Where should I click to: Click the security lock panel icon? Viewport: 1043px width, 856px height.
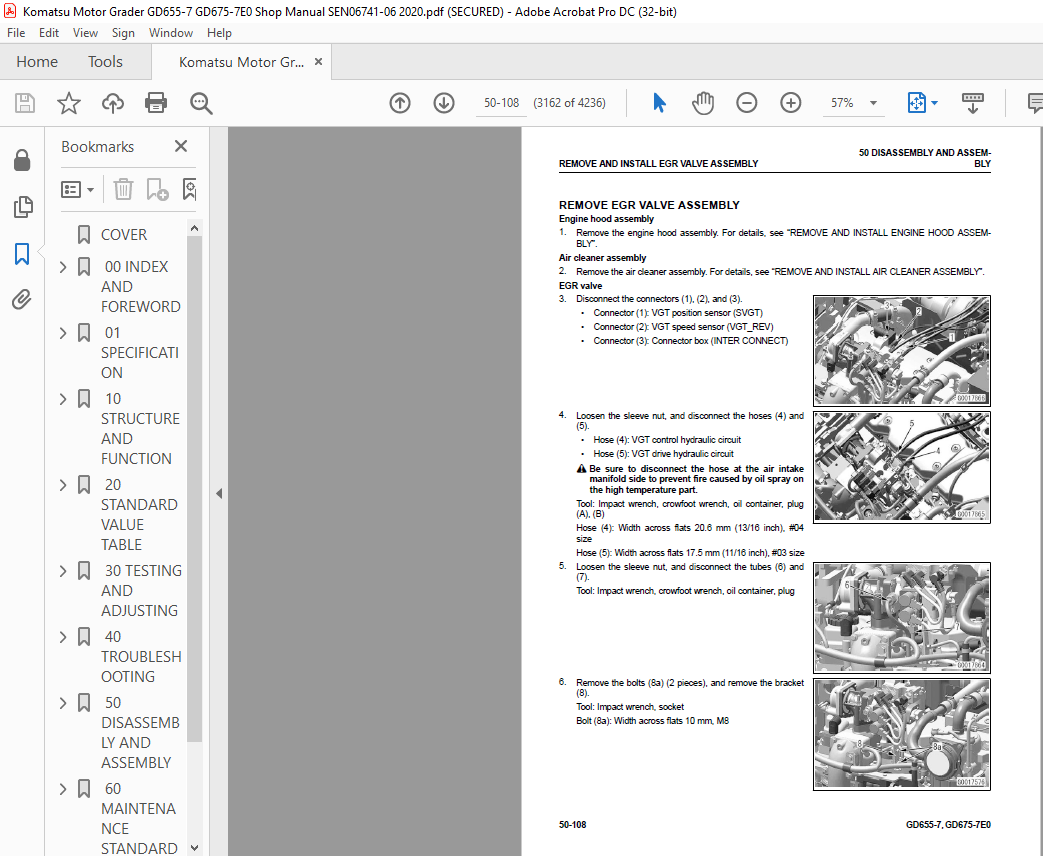point(22,160)
